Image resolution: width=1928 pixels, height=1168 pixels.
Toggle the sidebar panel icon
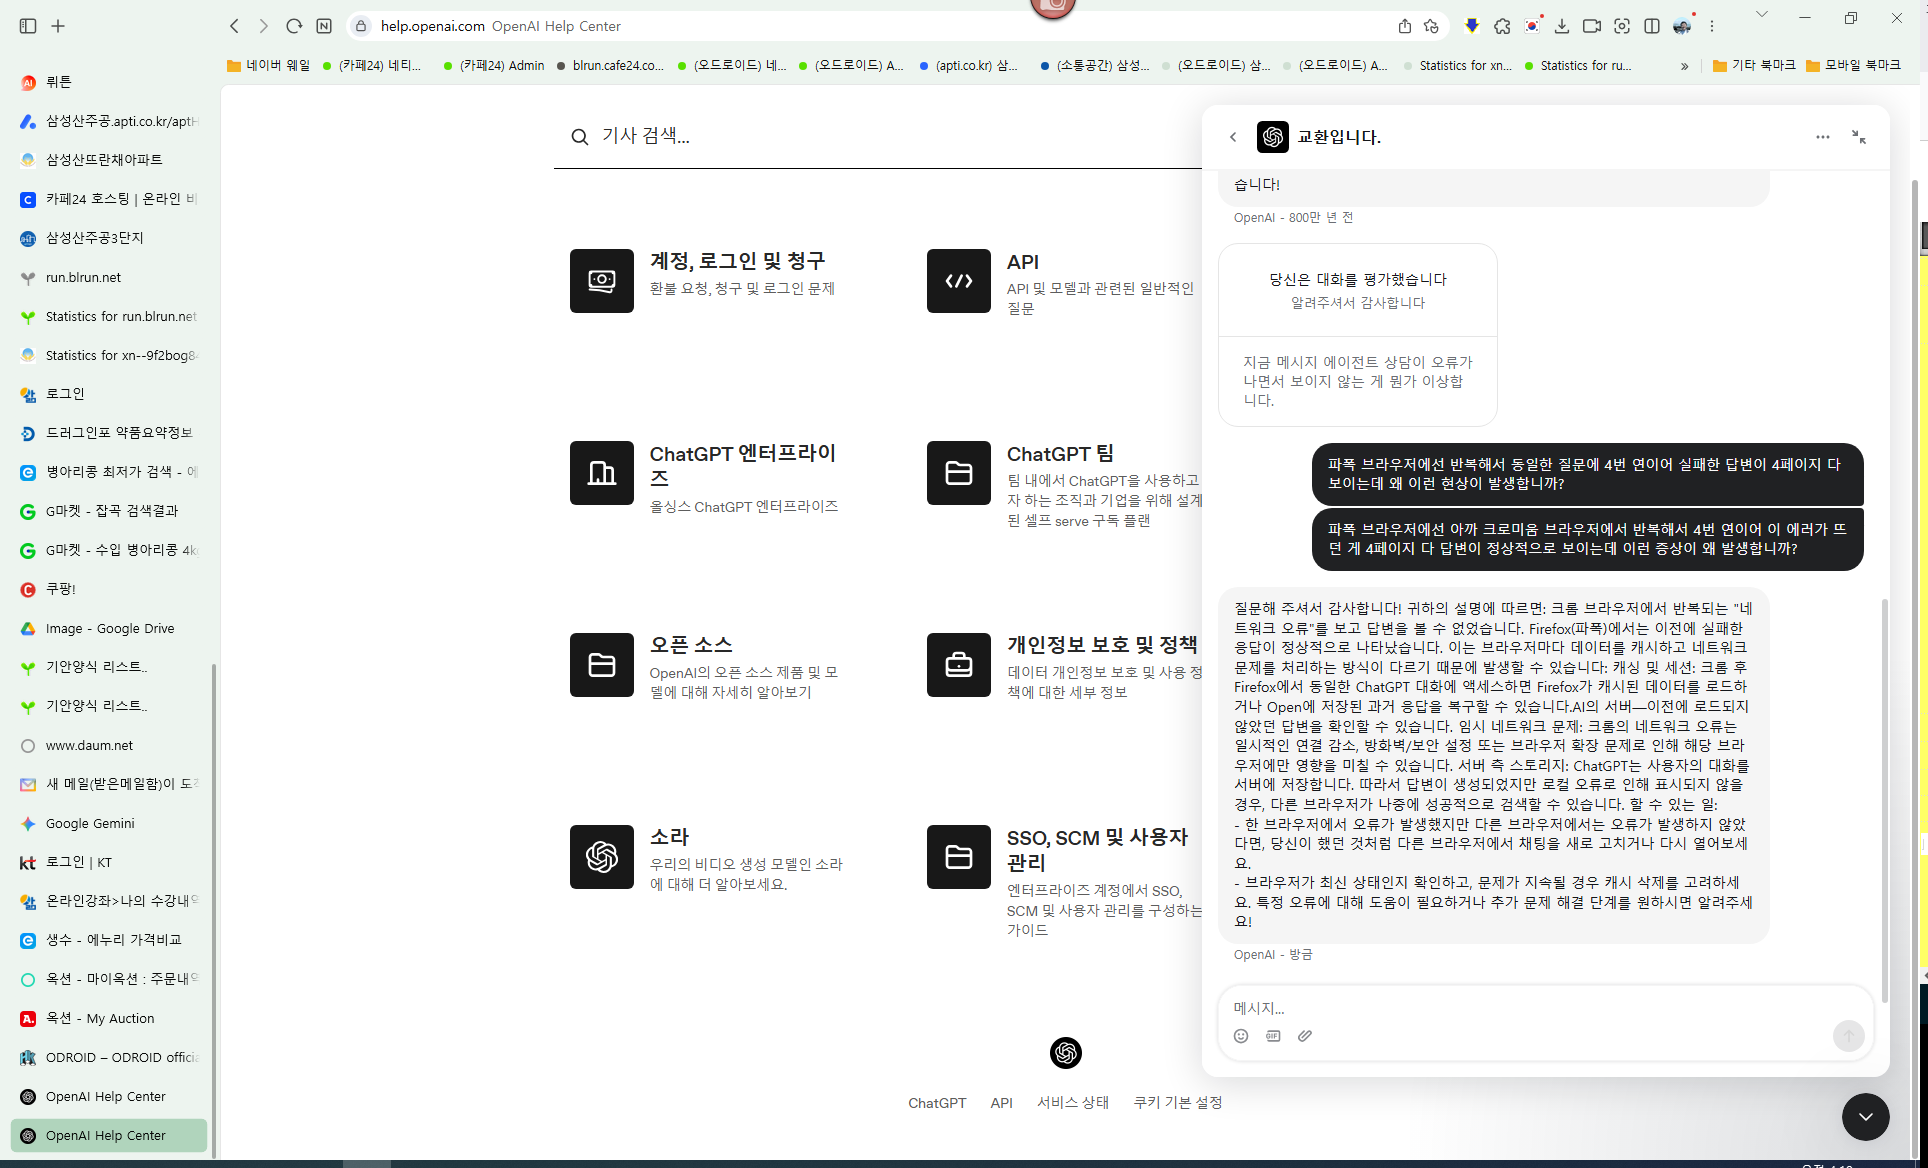click(28, 26)
